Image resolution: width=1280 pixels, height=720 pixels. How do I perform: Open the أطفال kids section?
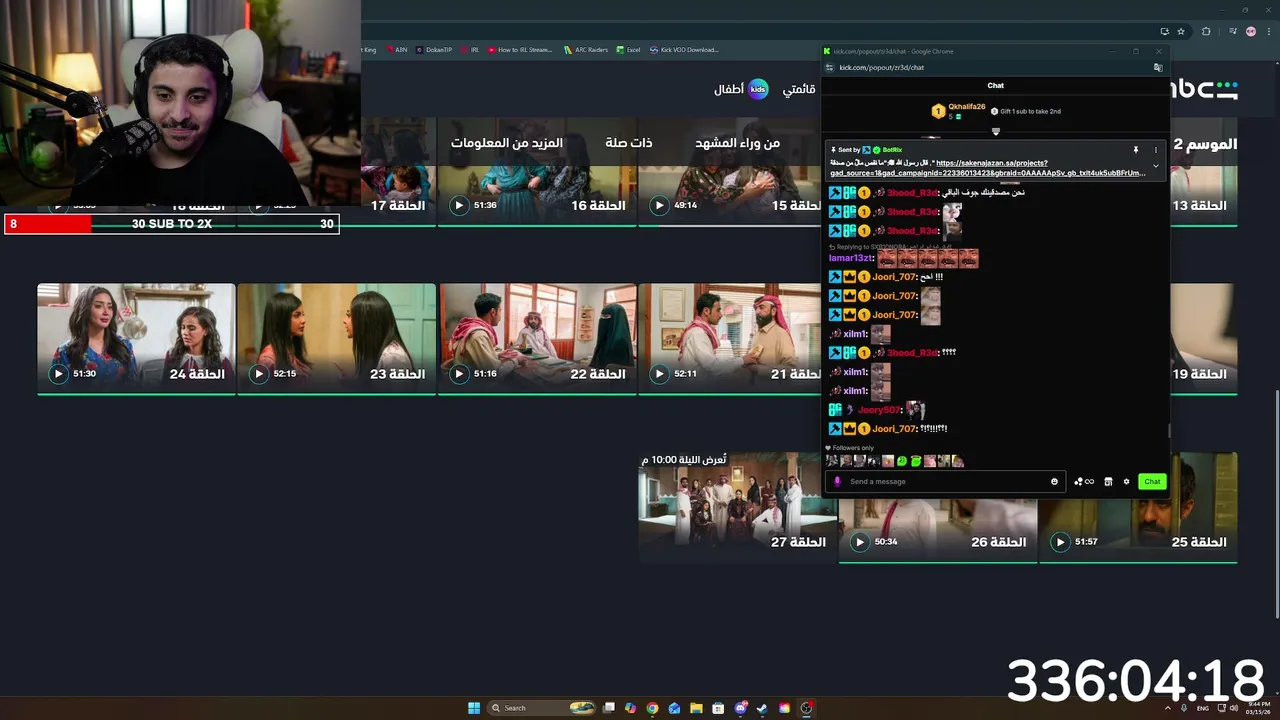pyautogui.click(x=741, y=89)
